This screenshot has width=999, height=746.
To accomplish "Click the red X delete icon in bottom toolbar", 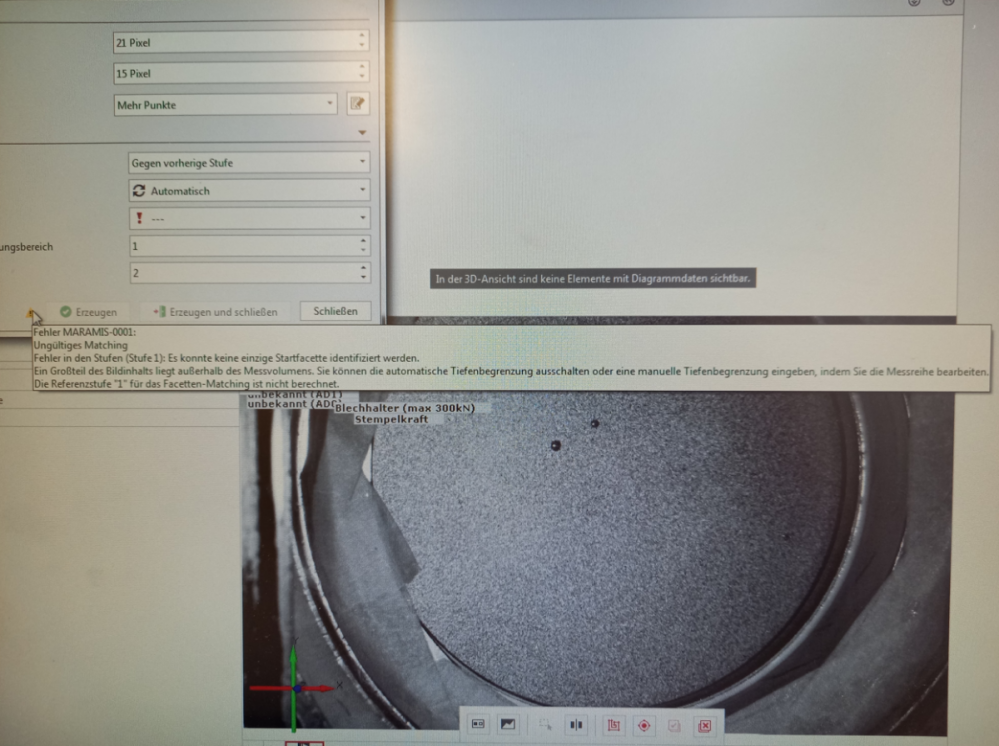I will pyautogui.click(x=704, y=724).
